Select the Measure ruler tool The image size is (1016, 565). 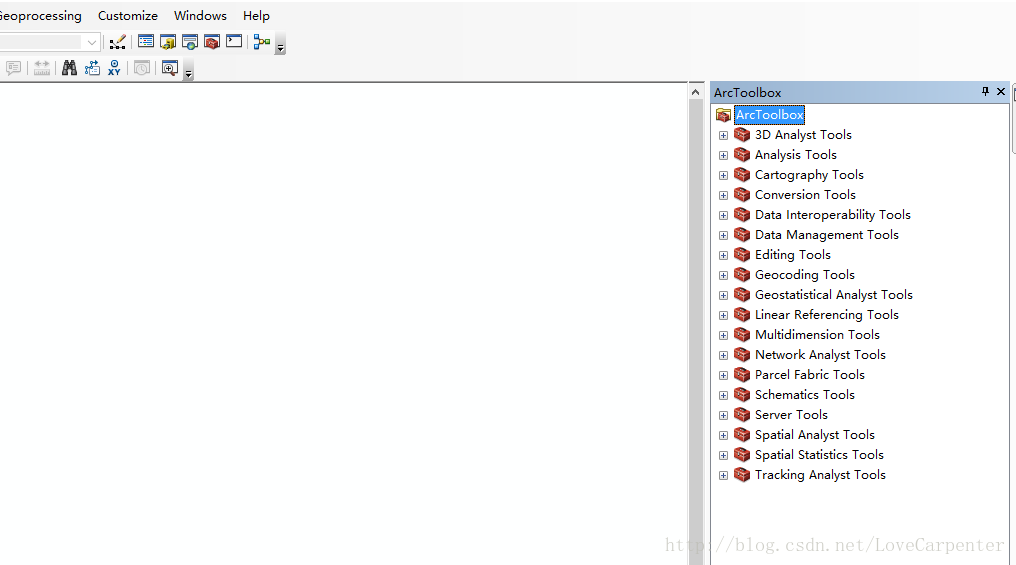41,68
